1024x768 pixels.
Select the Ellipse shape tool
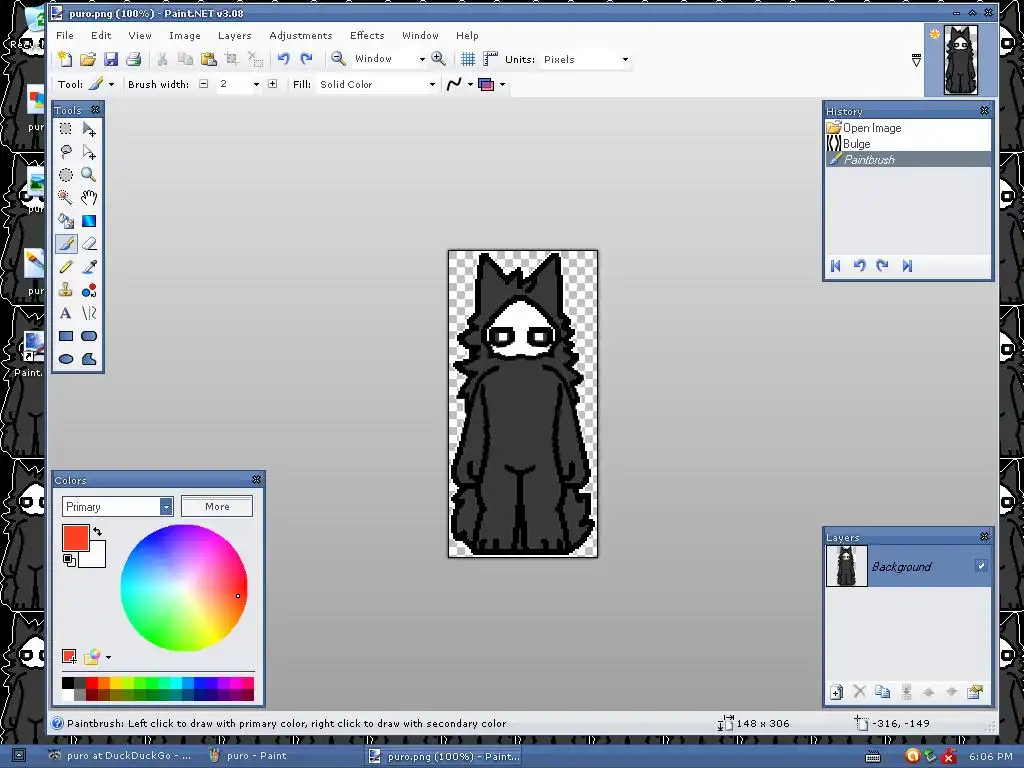(66, 359)
